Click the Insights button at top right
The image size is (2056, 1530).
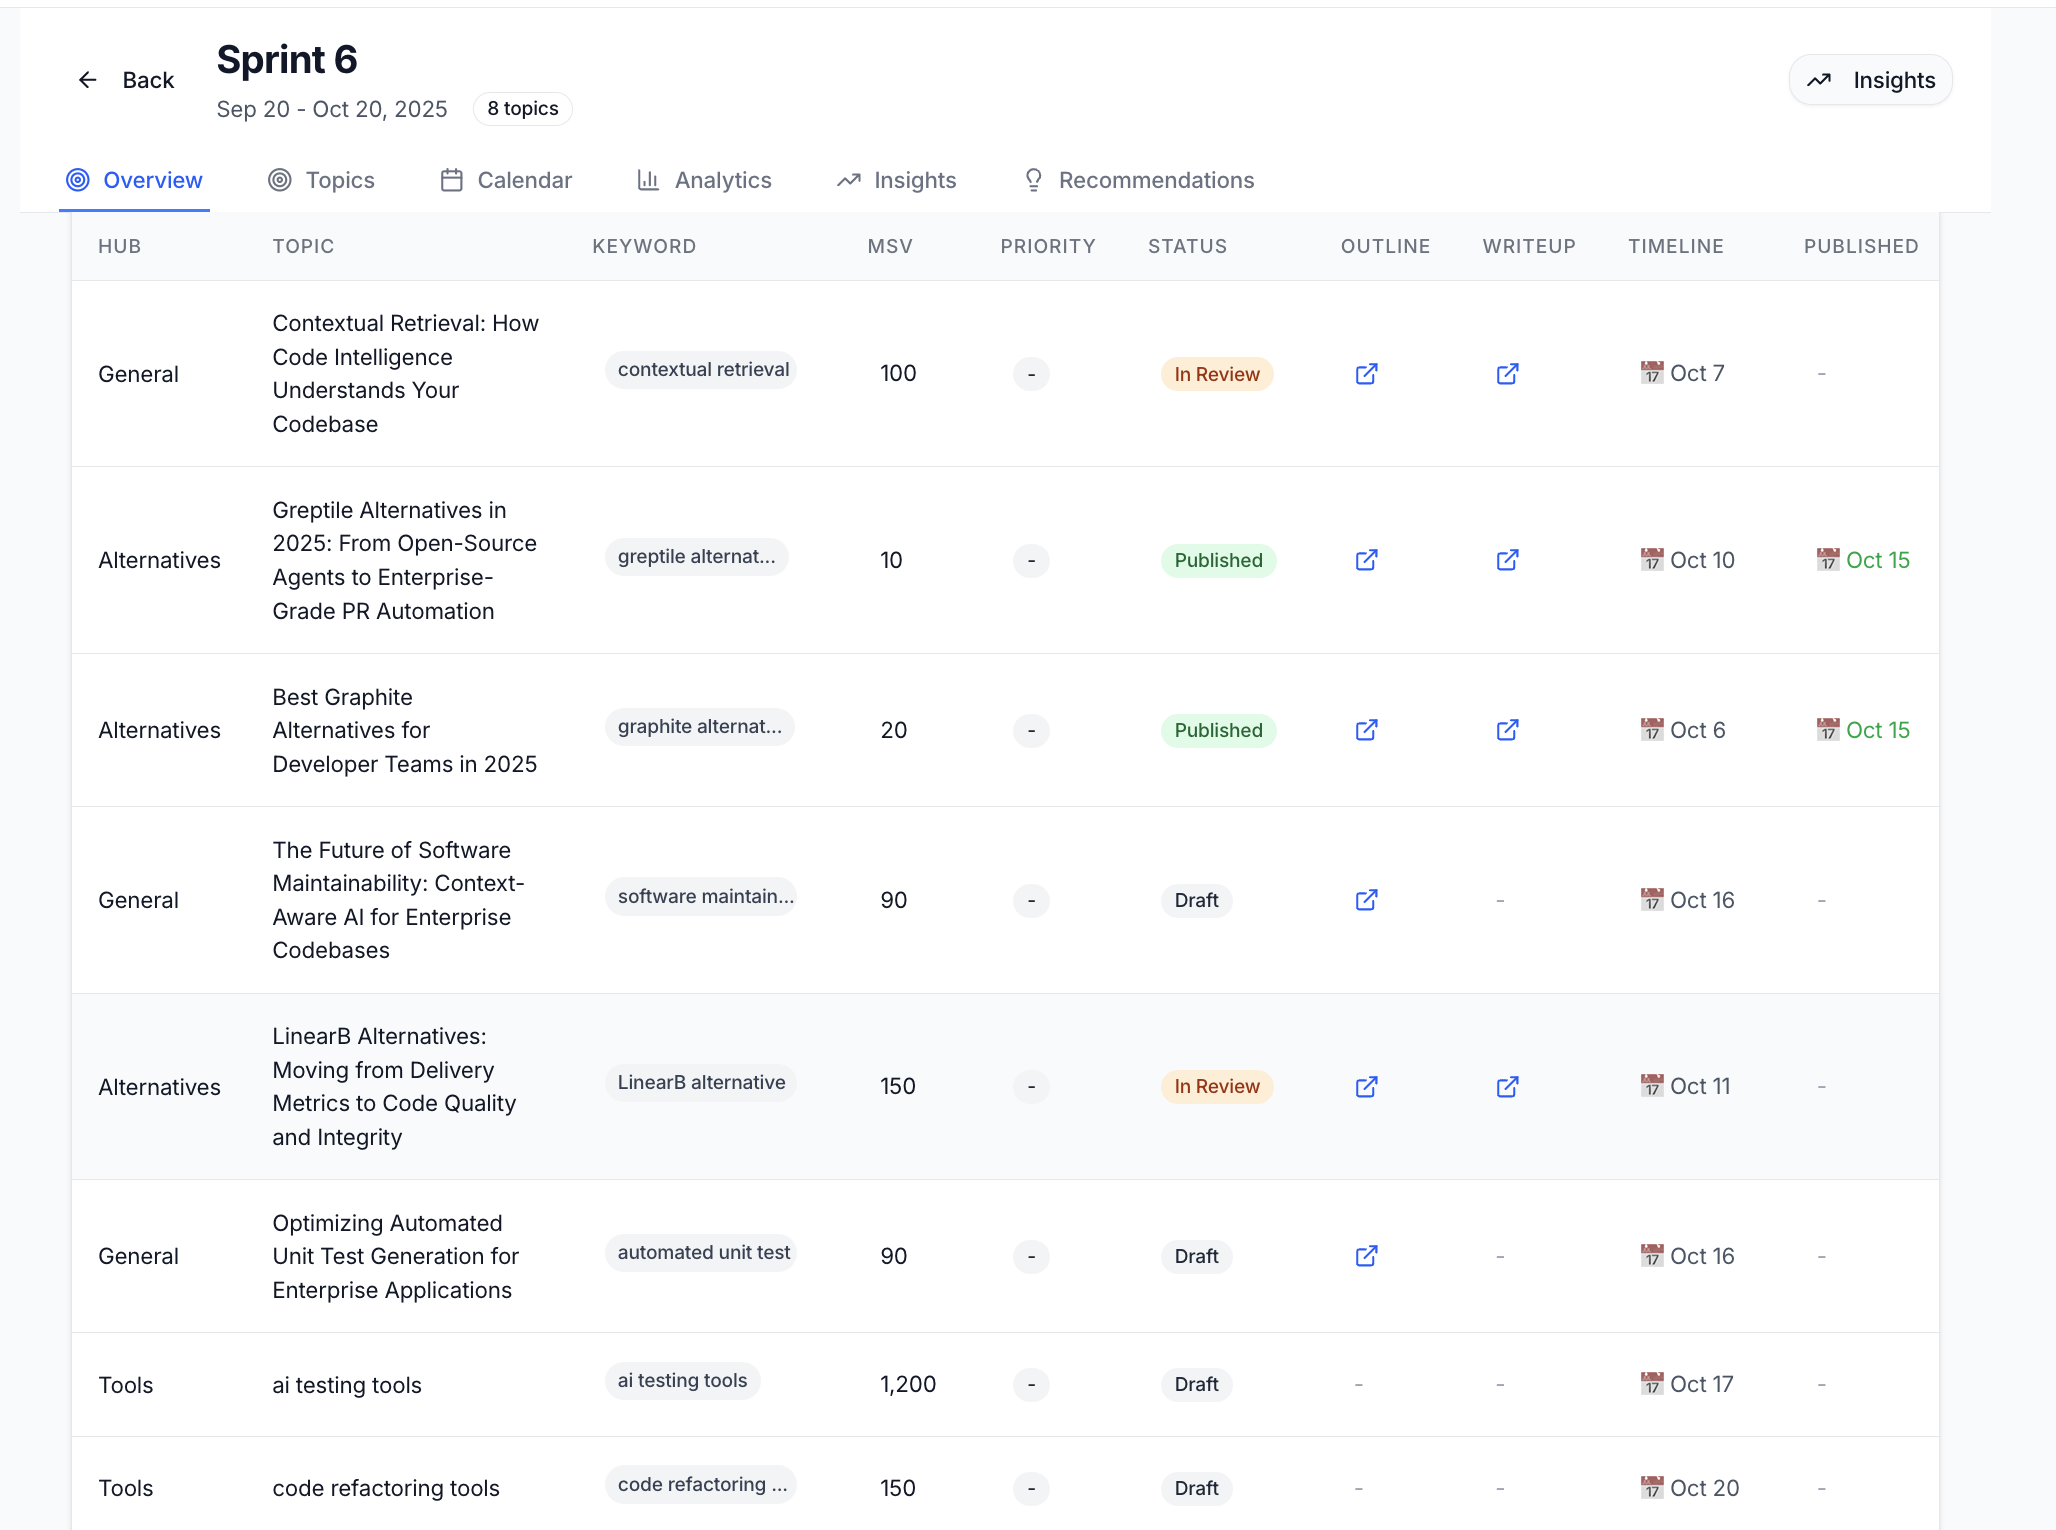click(1869, 79)
